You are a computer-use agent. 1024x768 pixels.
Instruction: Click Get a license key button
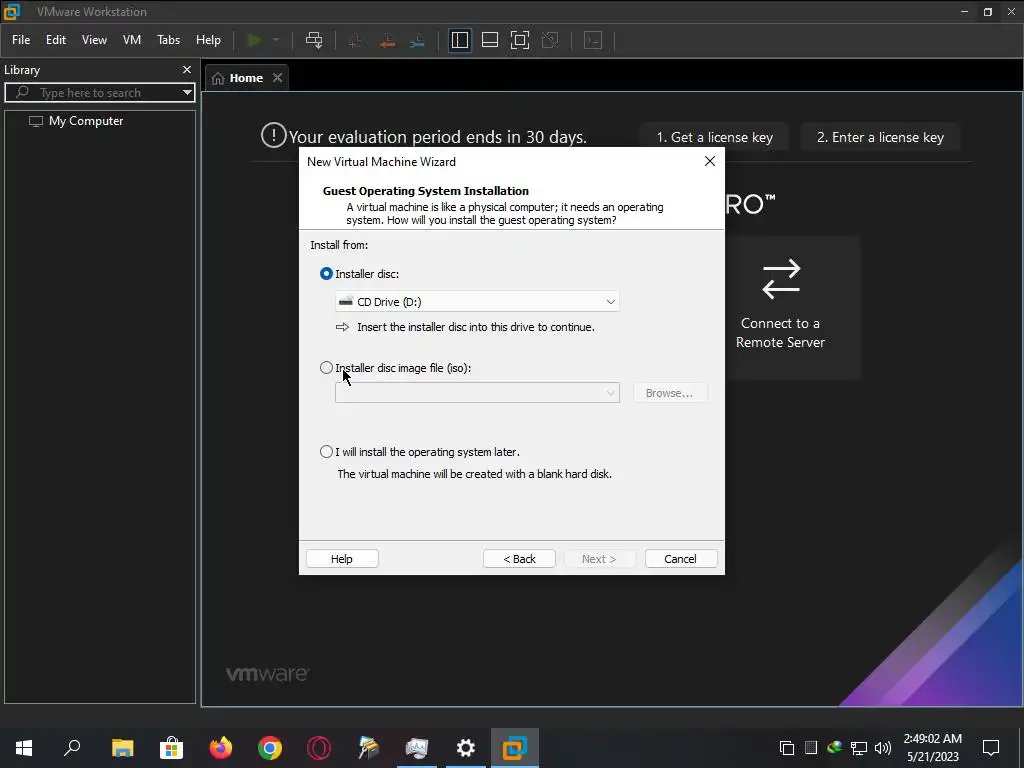[714, 137]
